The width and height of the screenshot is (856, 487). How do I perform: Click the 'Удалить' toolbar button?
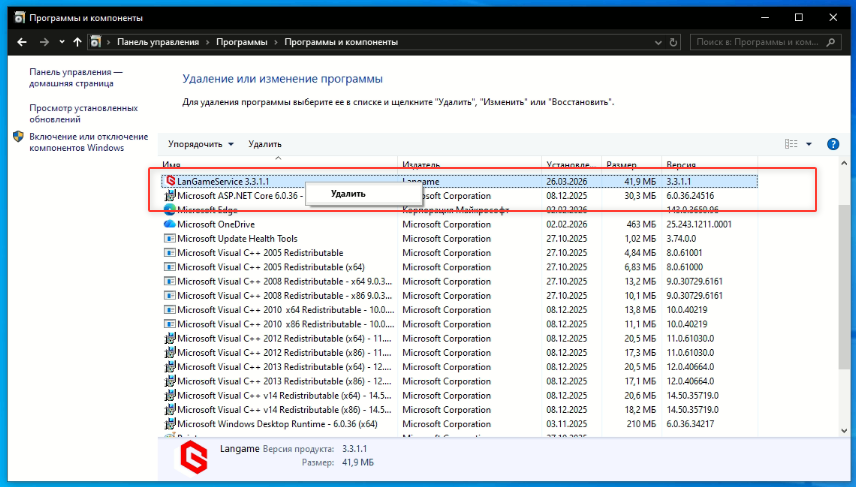265,144
